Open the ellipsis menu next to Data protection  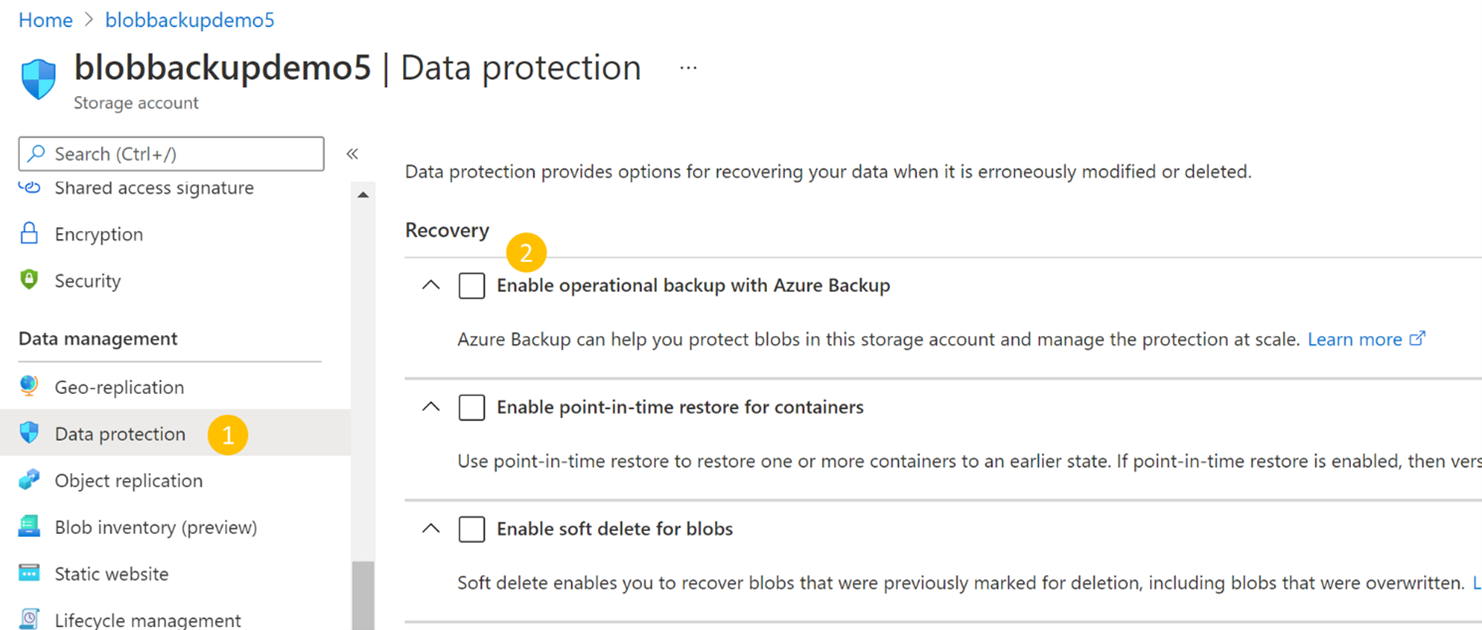coord(687,68)
